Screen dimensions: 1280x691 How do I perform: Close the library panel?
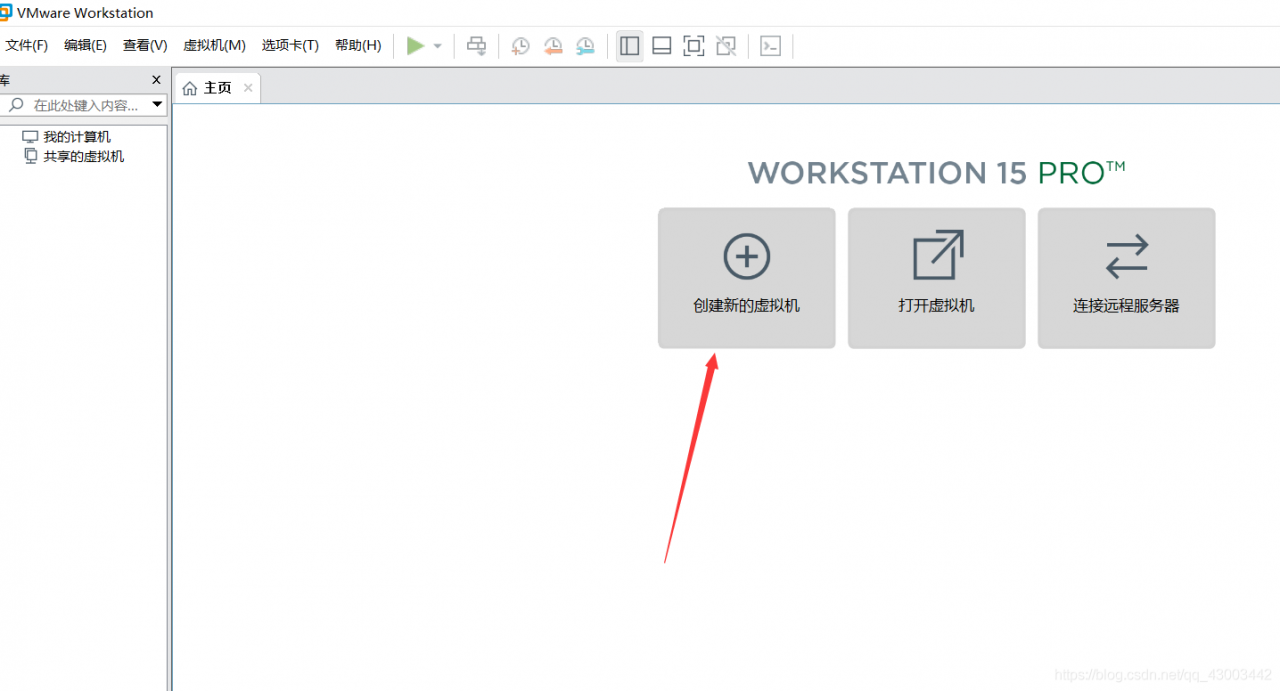click(156, 80)
